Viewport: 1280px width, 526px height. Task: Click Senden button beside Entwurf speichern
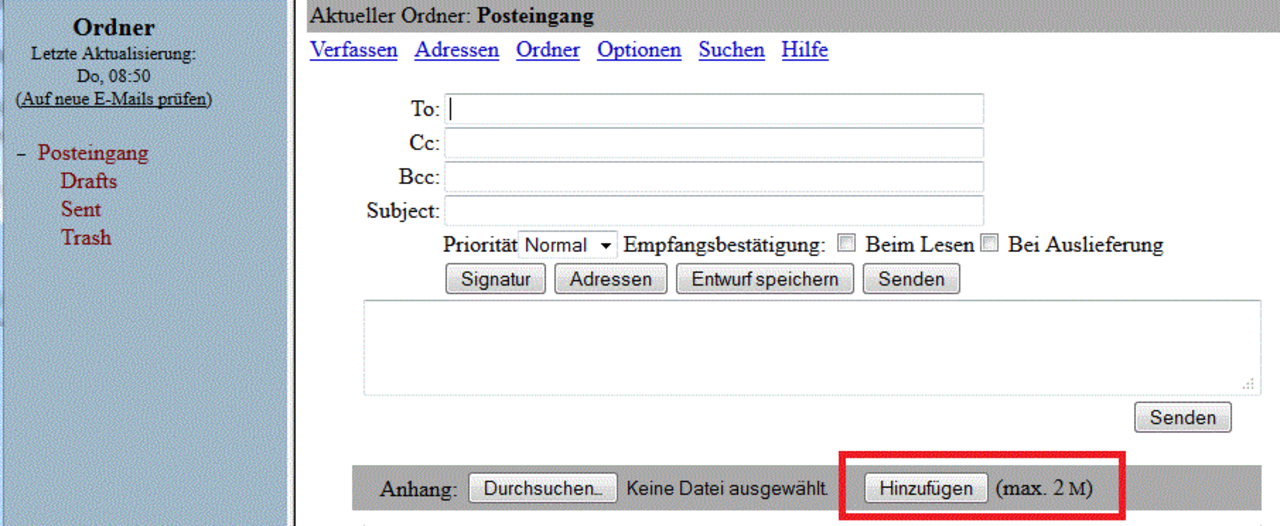[911, 279]
